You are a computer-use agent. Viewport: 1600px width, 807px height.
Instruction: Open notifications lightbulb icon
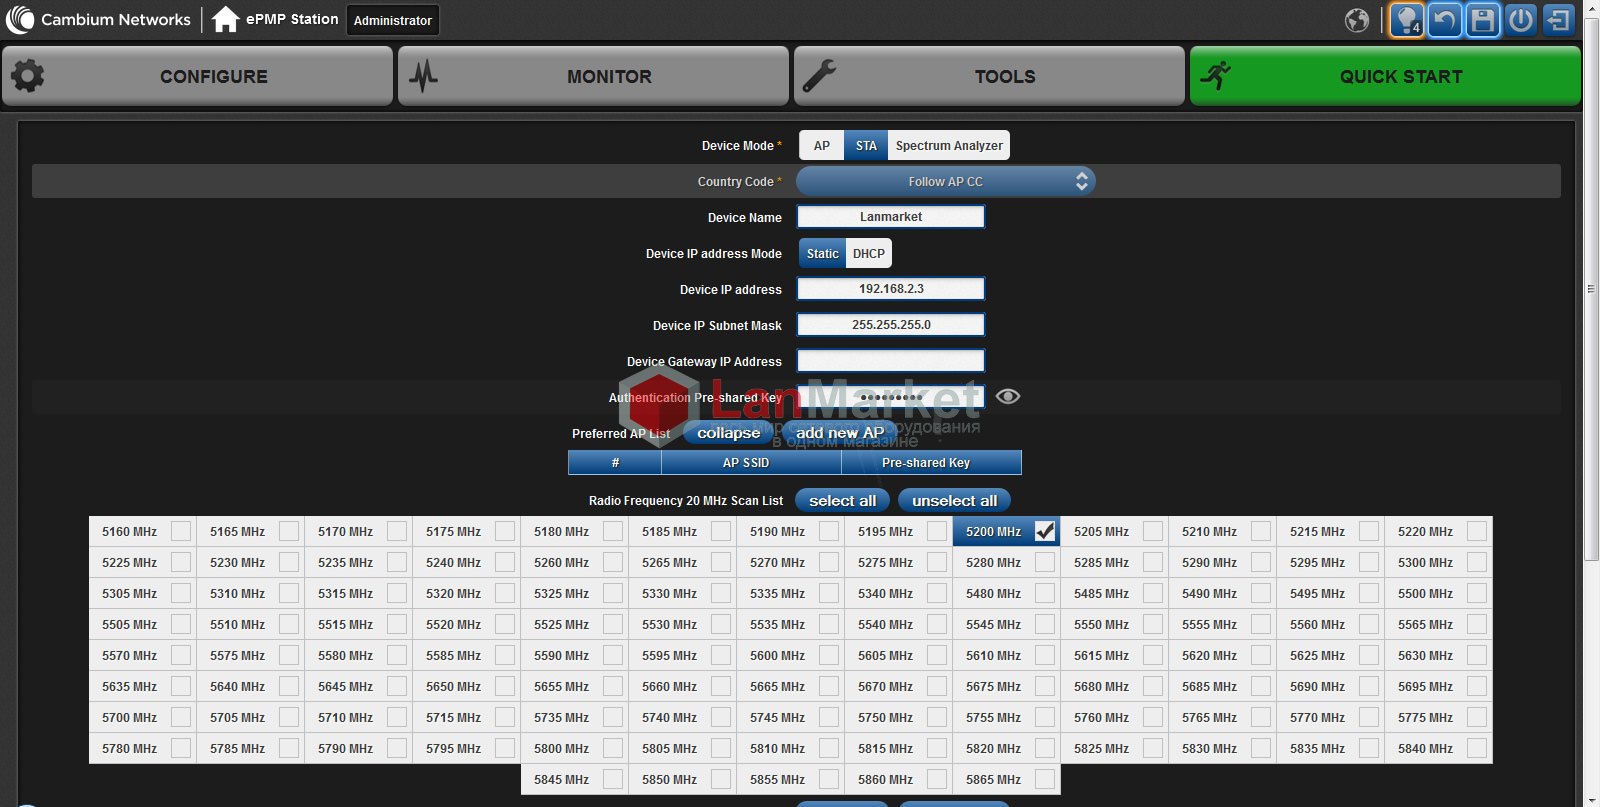click(1406, 20)
